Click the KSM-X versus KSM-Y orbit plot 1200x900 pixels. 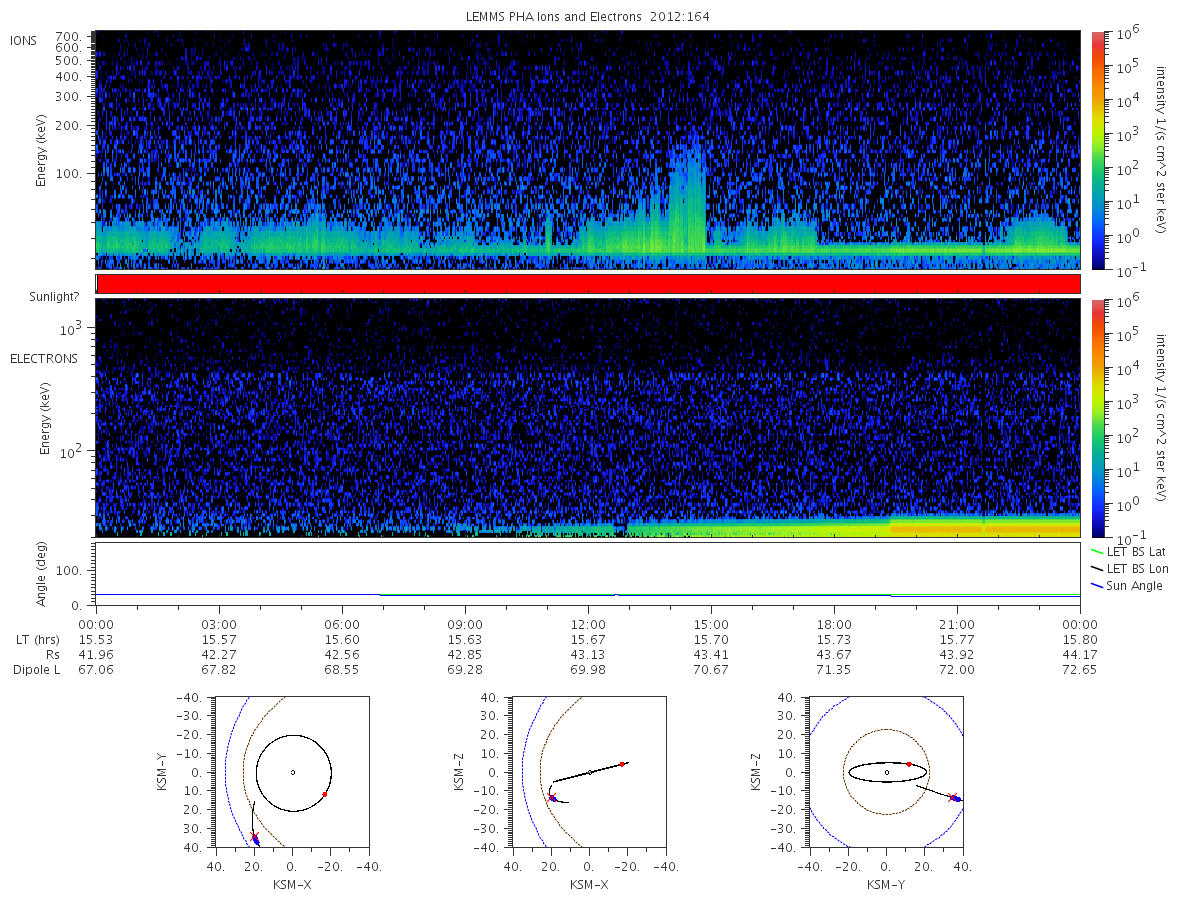click(x=292, y=772)
